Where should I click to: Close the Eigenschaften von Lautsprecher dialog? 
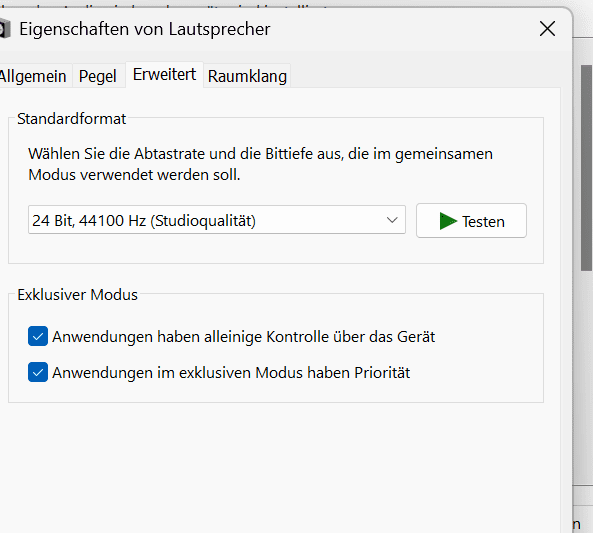[x=547, y=29]
